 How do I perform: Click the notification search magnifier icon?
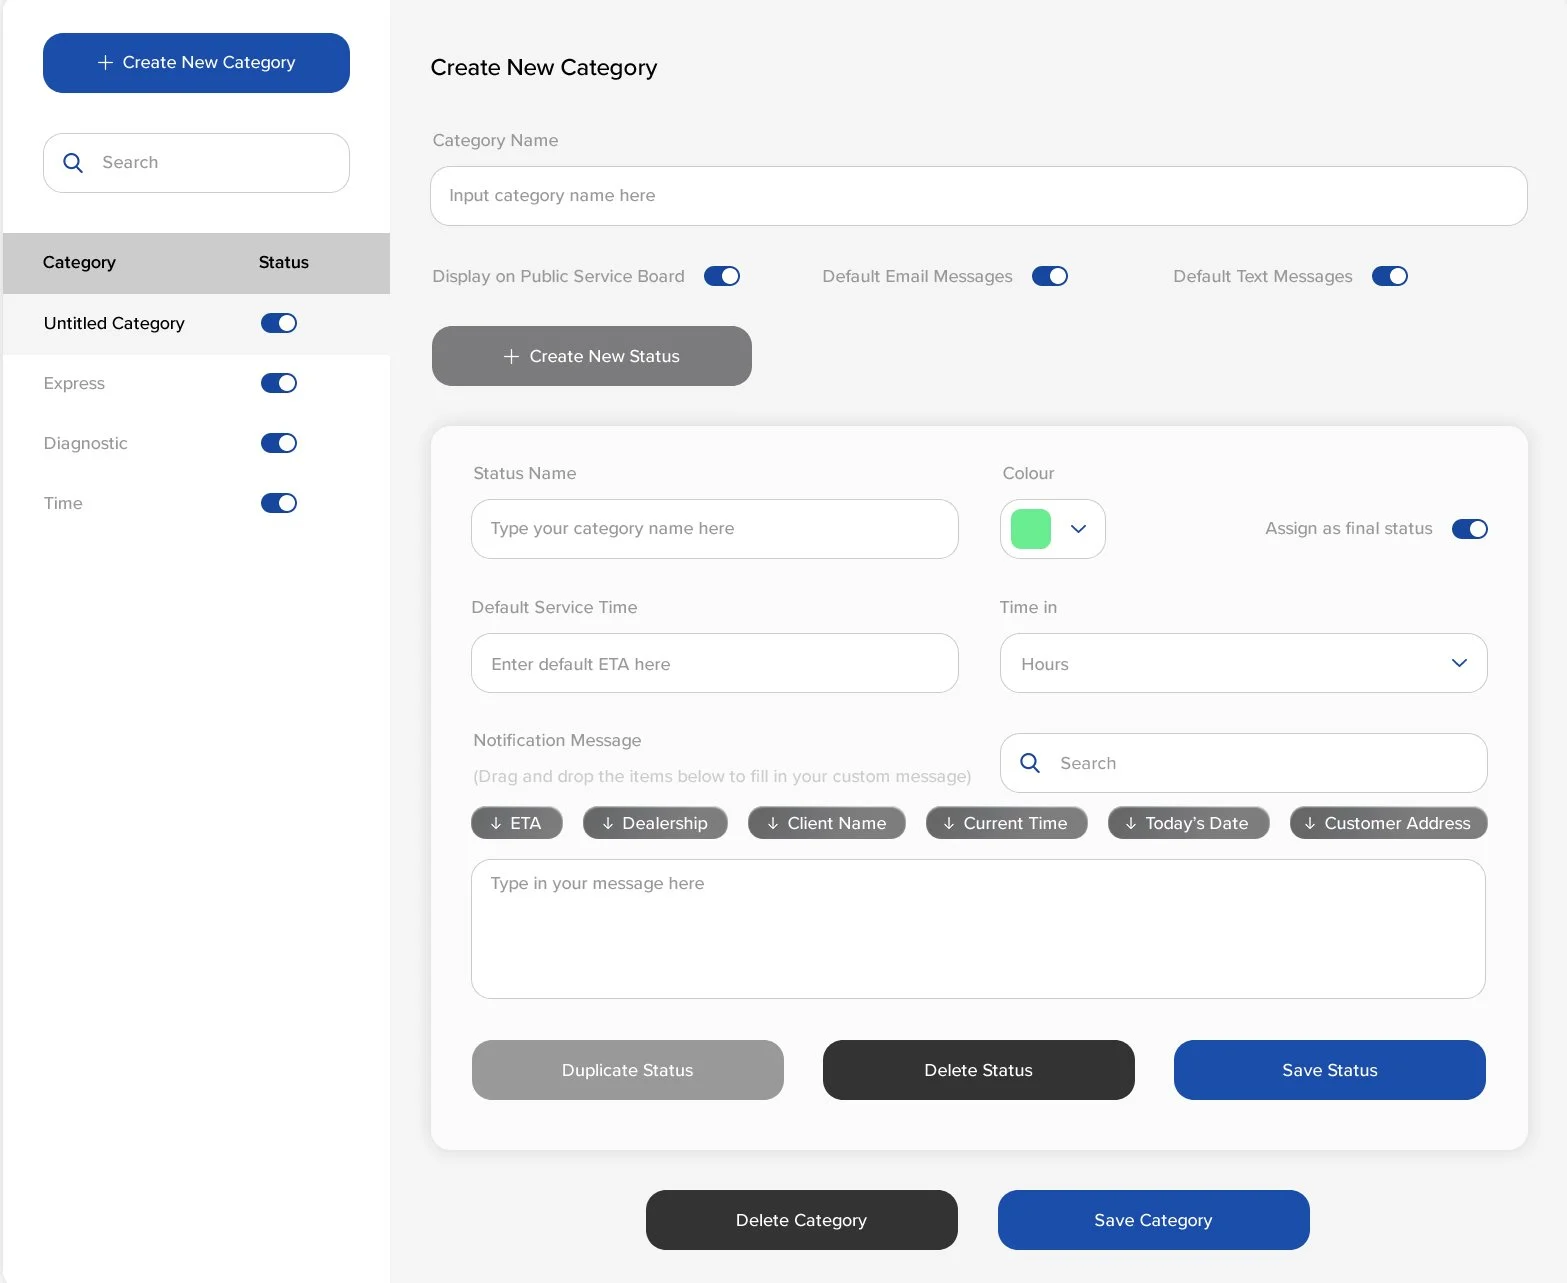coord(1030,763)
